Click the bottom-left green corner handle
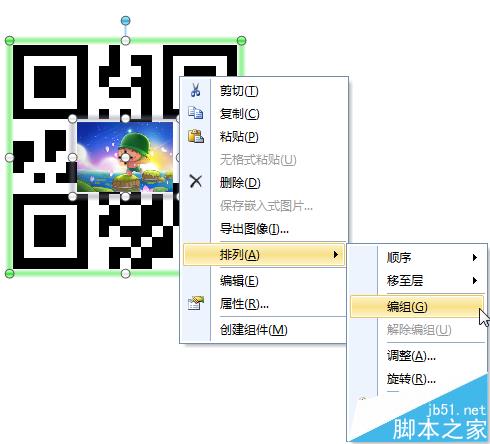 tap(10, 273)
